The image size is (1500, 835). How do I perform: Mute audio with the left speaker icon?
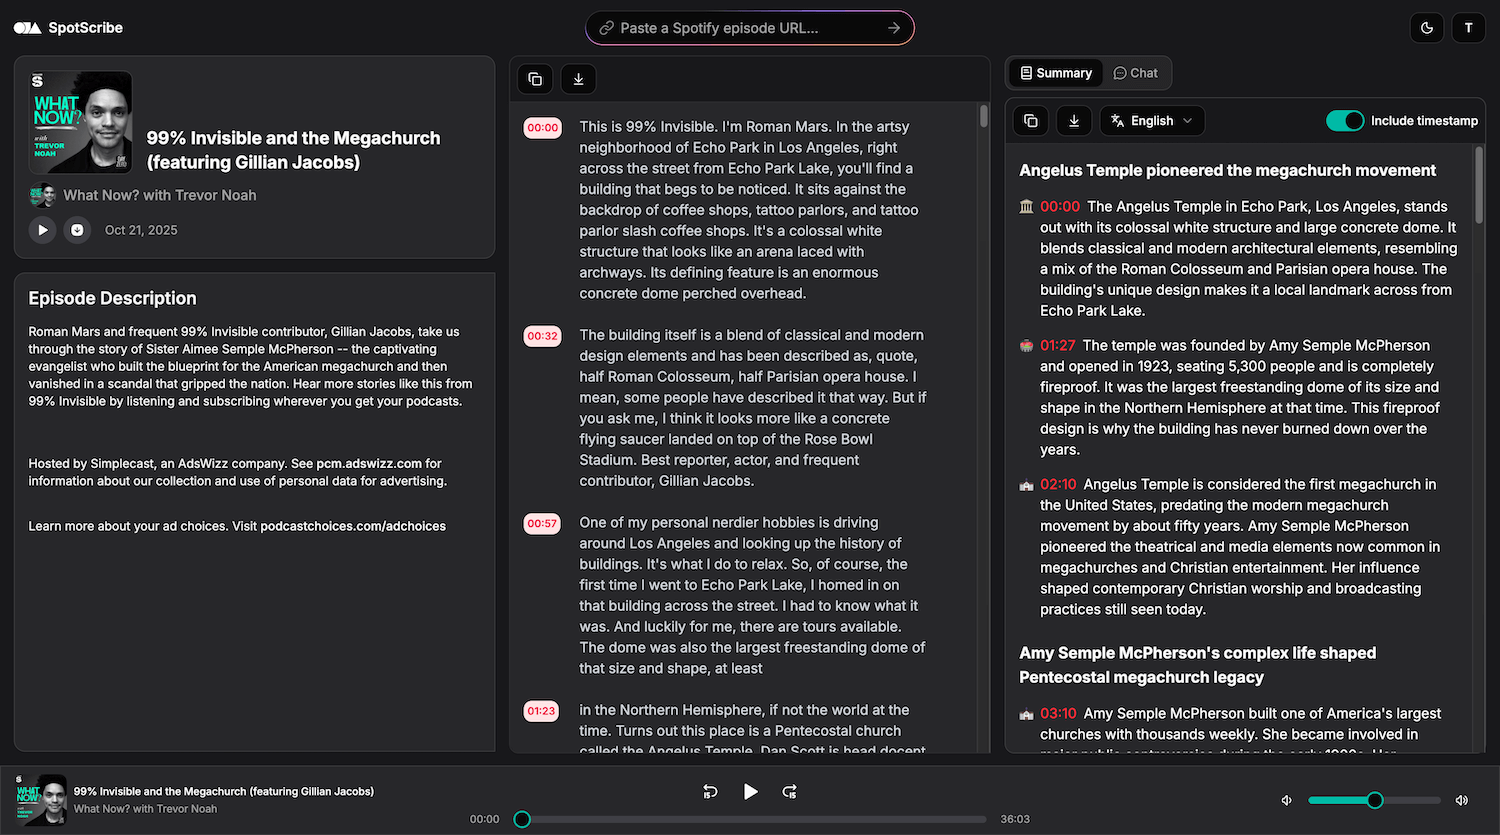pos(1286,800)
